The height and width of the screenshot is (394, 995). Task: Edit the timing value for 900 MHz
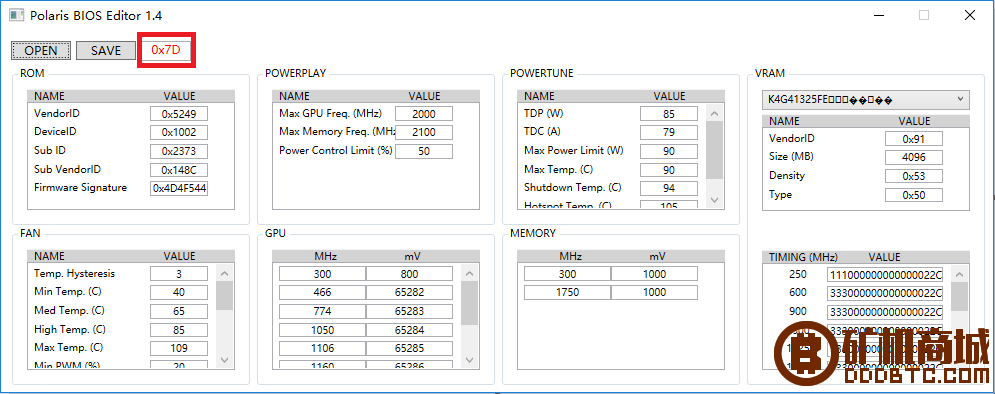point(885,312)
